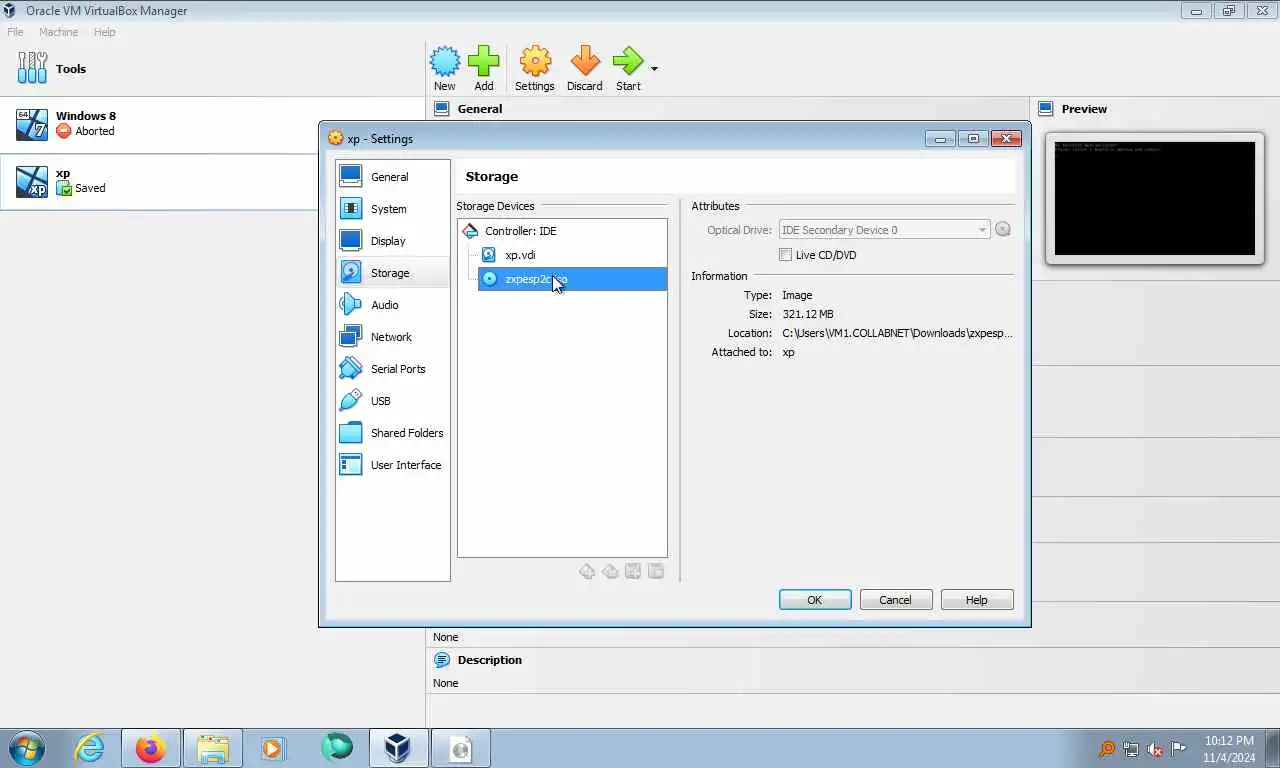Screen dimensions: 1280x768
Task: Click the VirtualBox taskbar button
Action: point(398,748)
